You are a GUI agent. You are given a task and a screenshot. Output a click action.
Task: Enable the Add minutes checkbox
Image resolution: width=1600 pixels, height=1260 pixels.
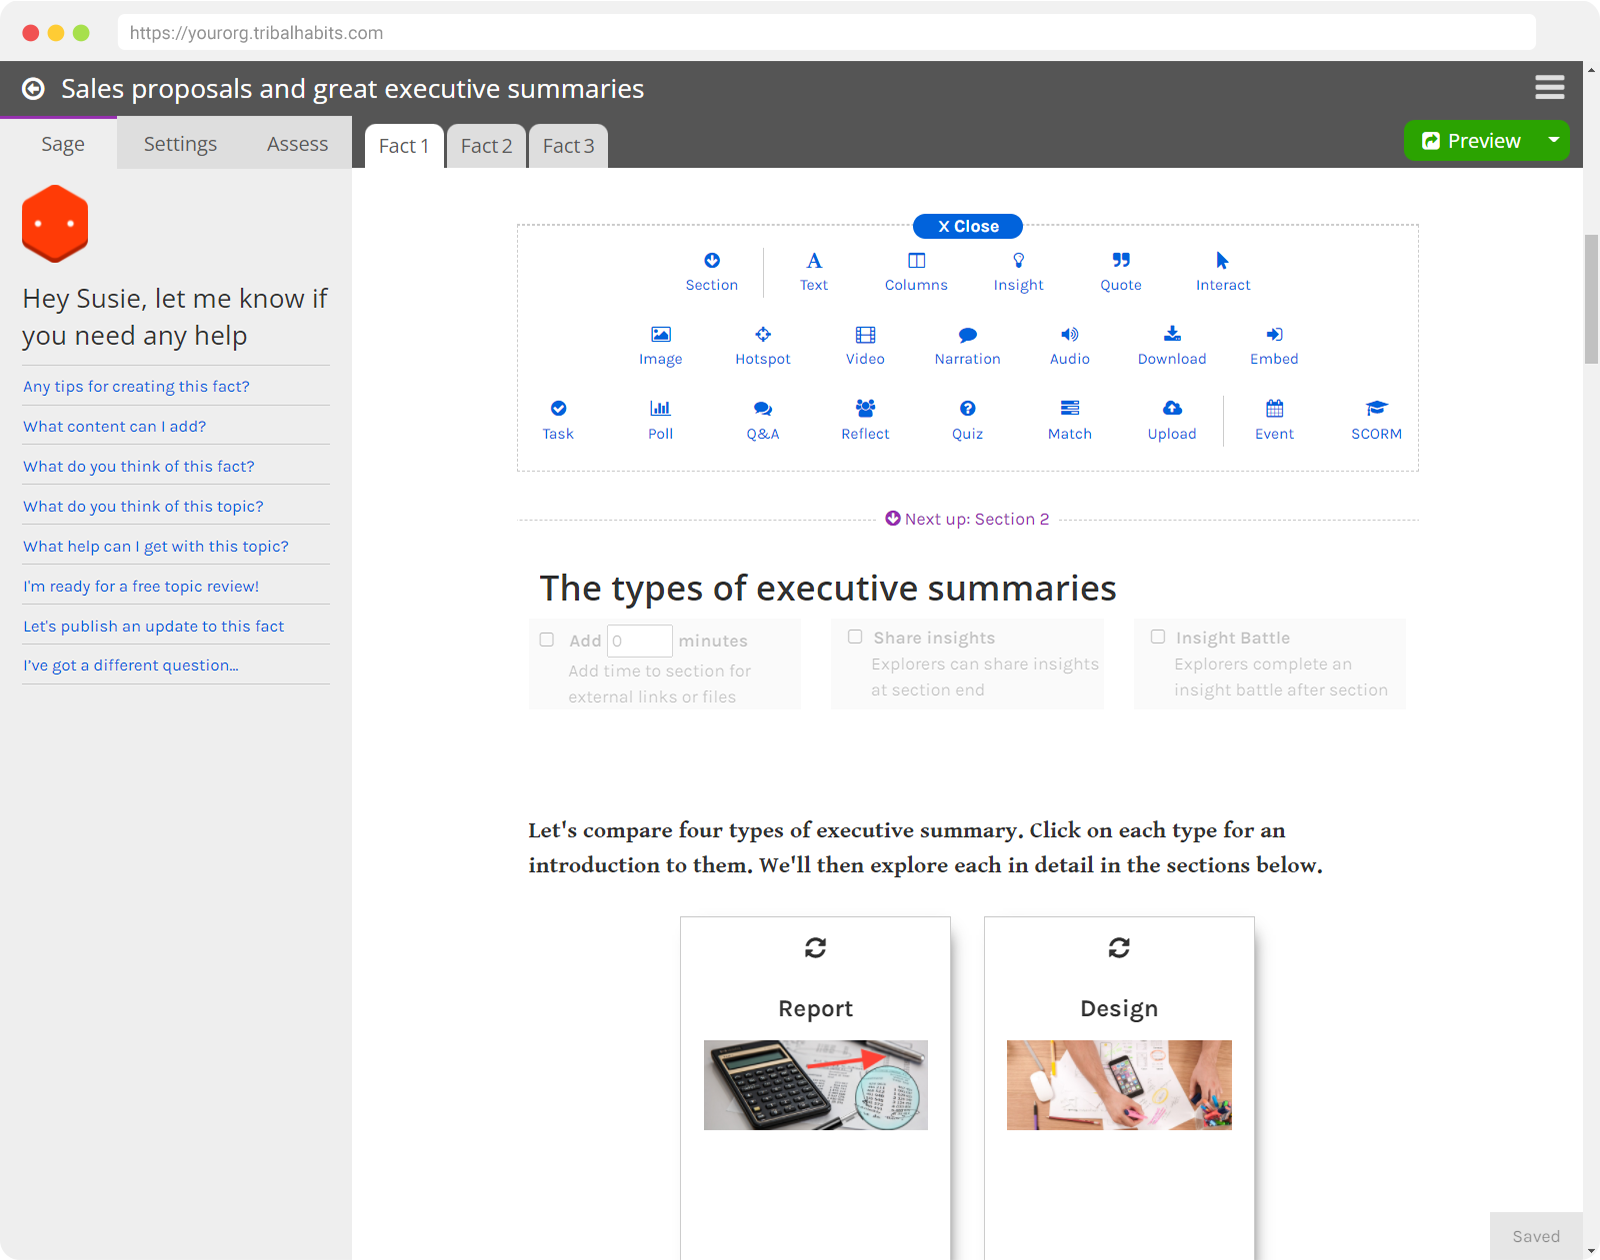coord(547,640)
